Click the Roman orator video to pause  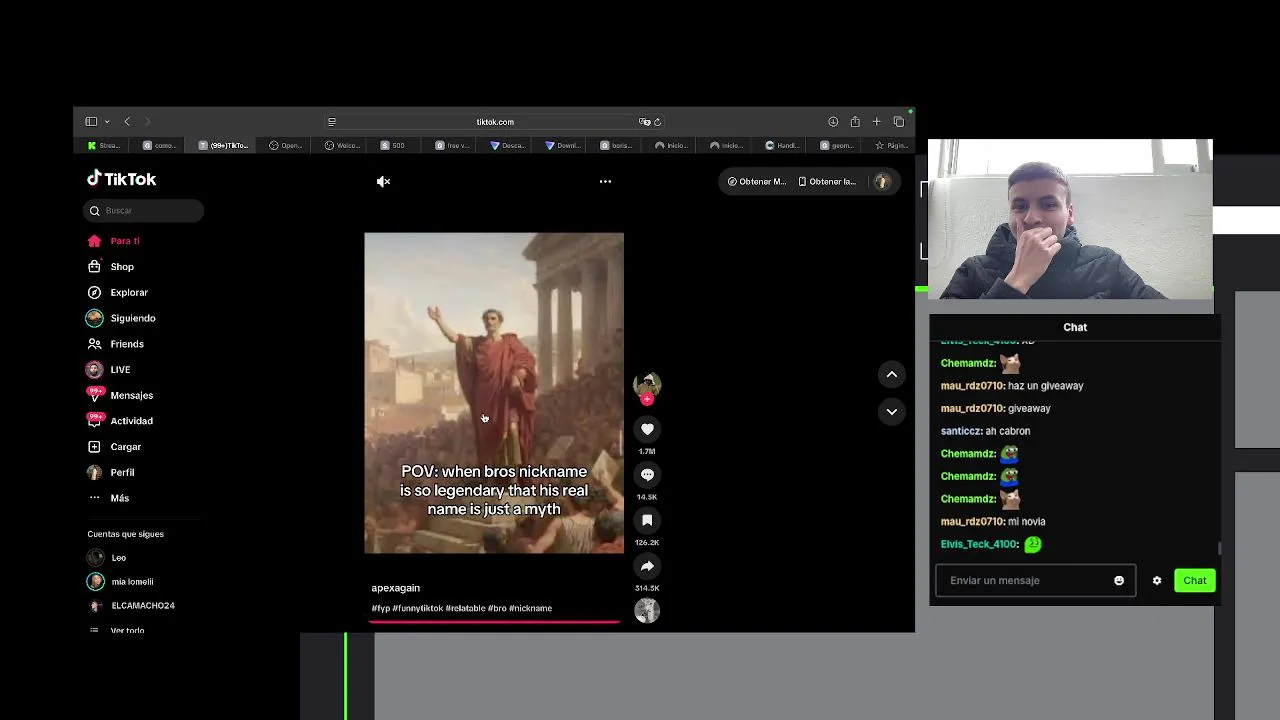(494, 393)
